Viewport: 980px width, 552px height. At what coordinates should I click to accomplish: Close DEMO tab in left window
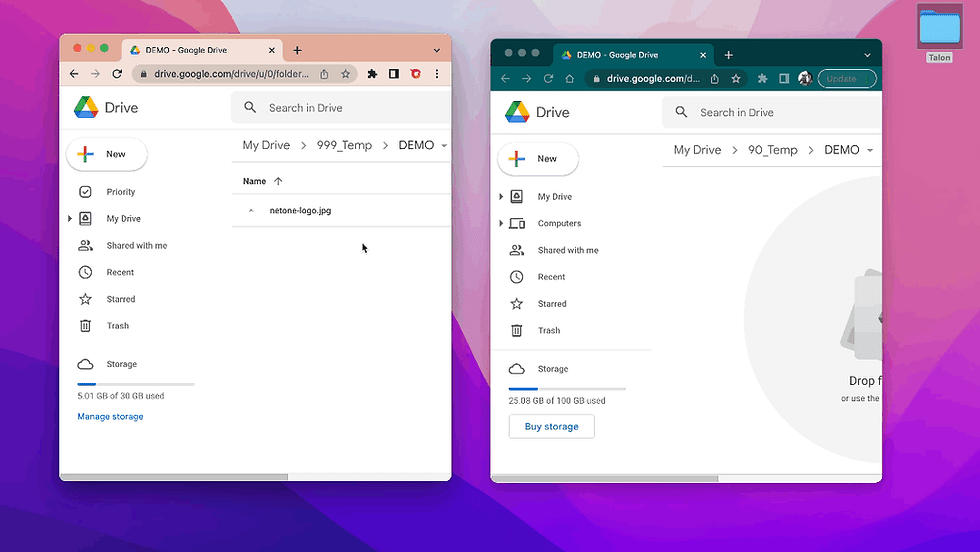point(271,50)
